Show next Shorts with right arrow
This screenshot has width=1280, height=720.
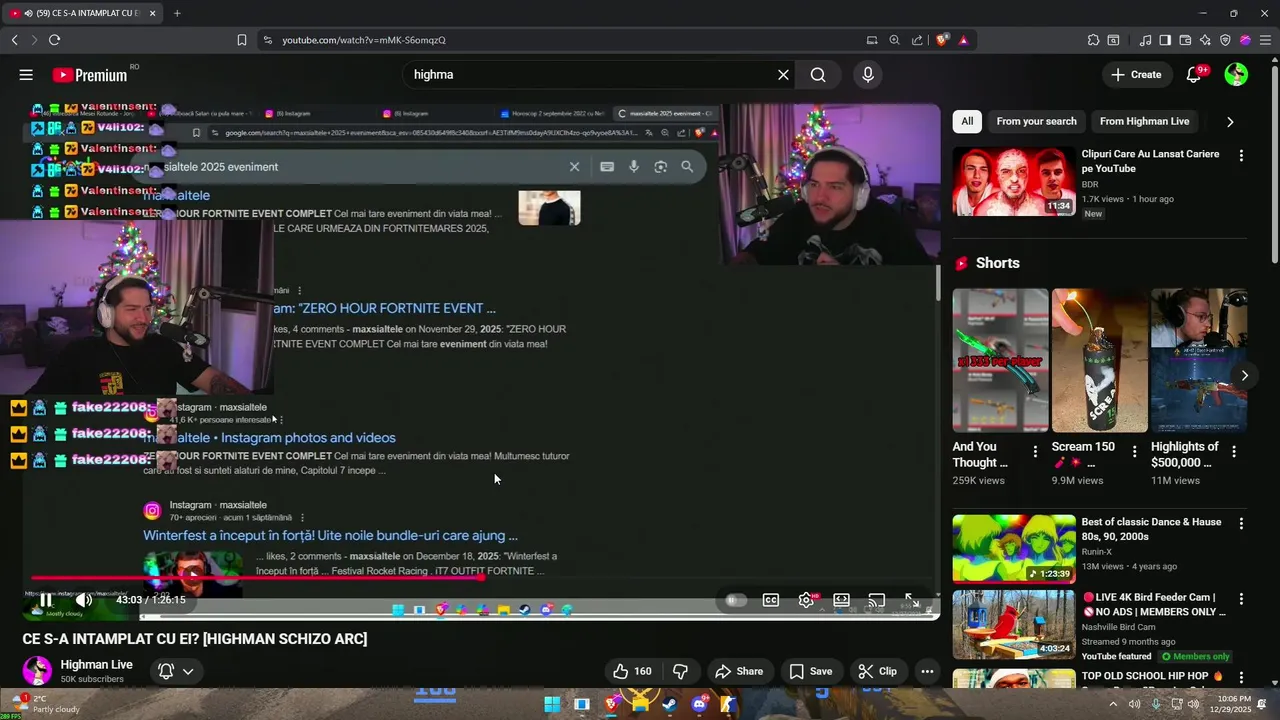(x=1244, y=376)
